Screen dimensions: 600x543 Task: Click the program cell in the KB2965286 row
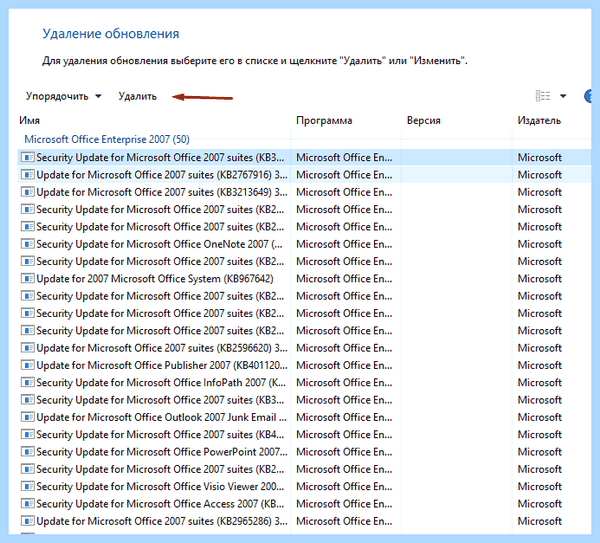click(344, 521)
